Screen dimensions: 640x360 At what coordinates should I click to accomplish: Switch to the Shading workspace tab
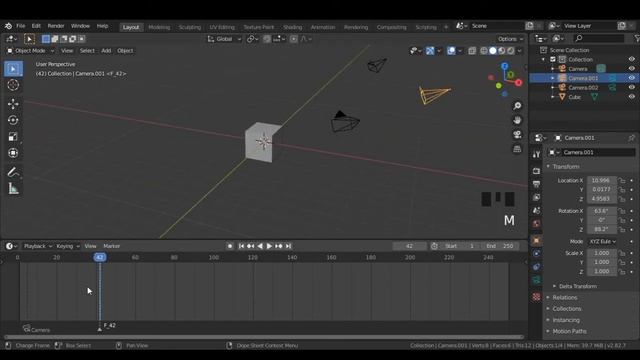(292, 27)
